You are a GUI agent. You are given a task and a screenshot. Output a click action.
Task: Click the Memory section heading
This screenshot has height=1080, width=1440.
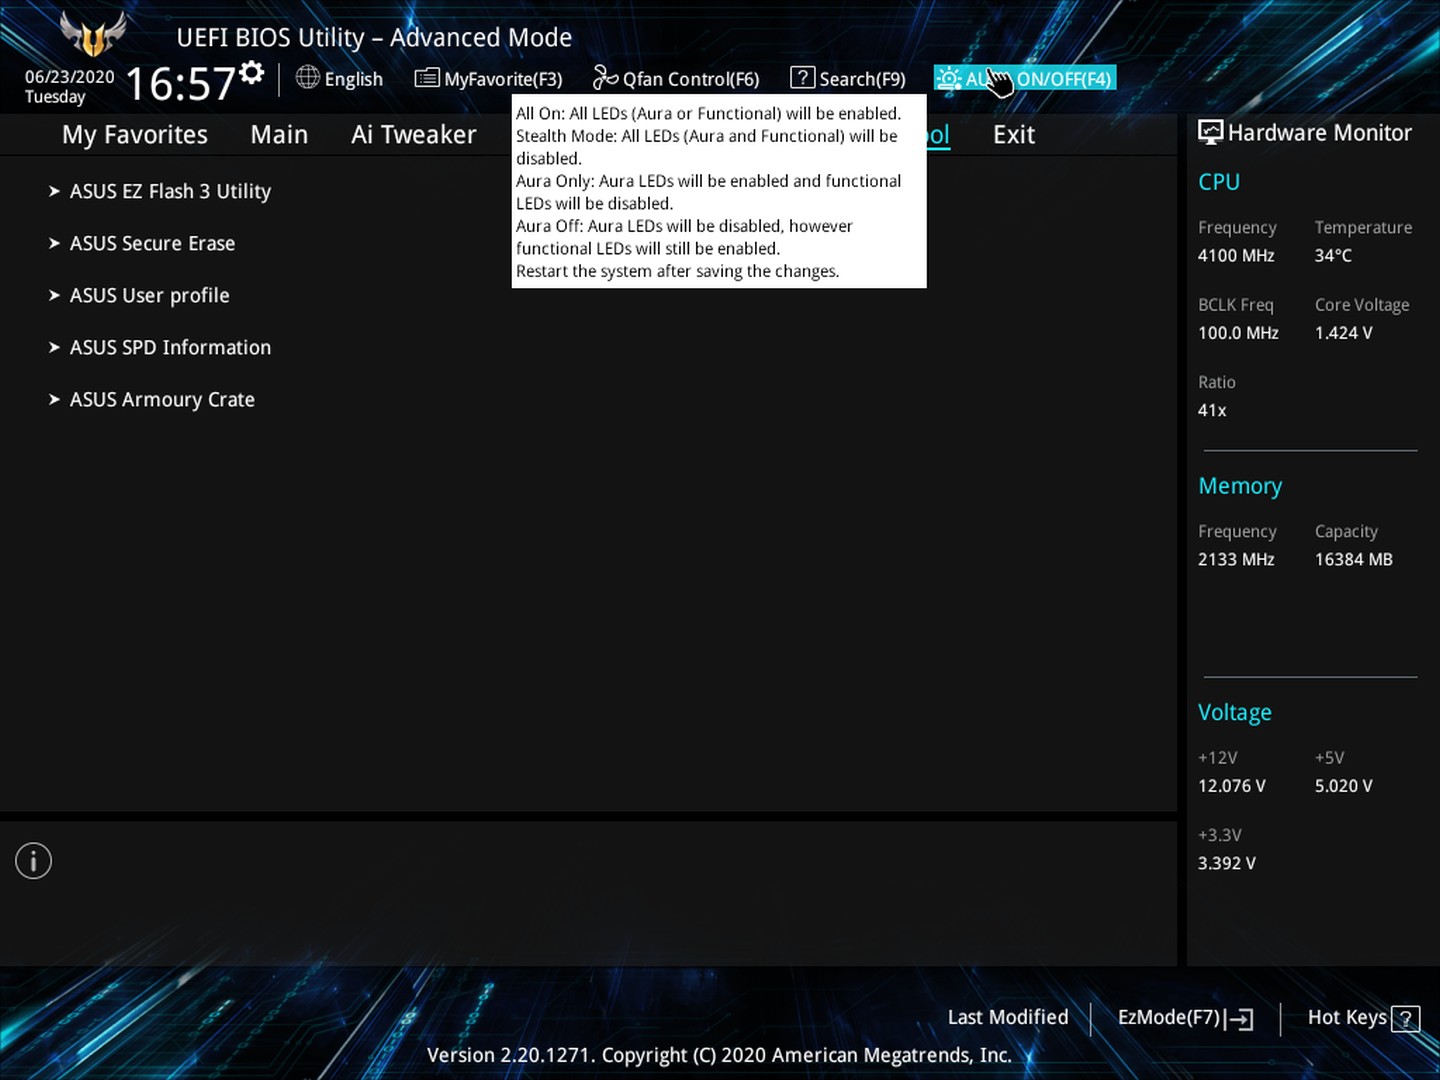tap(1240, 486)
